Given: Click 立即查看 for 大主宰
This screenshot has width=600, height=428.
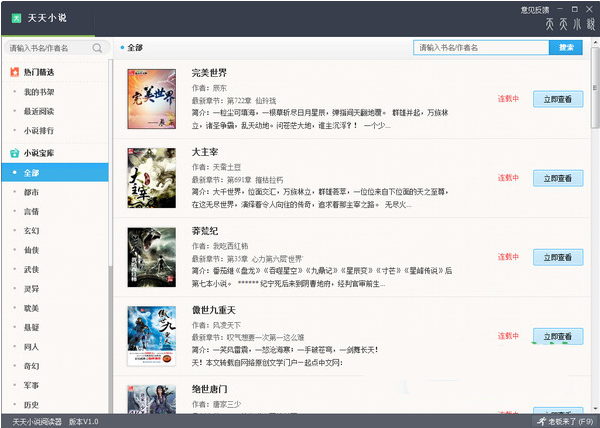Looking at the screenshot, I should coord(558,178).
